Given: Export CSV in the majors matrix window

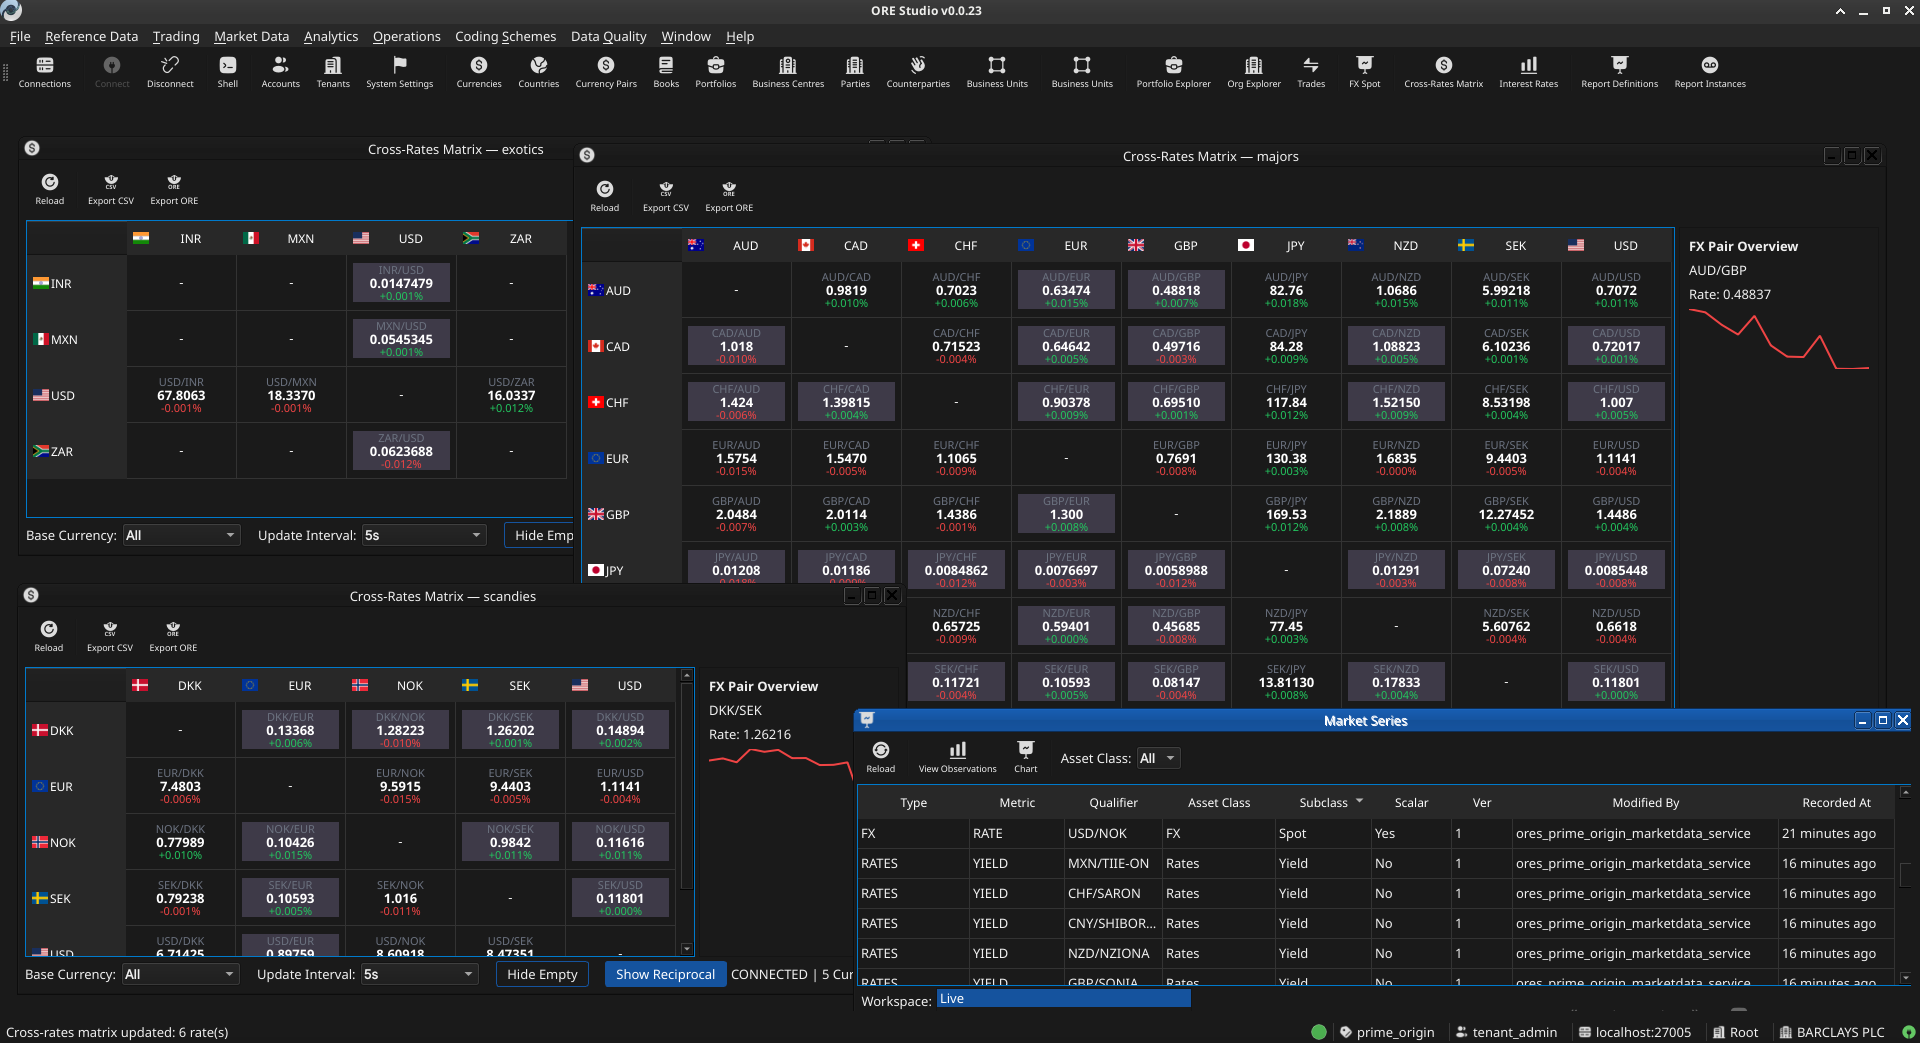Looking at the screenshot, I should (666, 196).
